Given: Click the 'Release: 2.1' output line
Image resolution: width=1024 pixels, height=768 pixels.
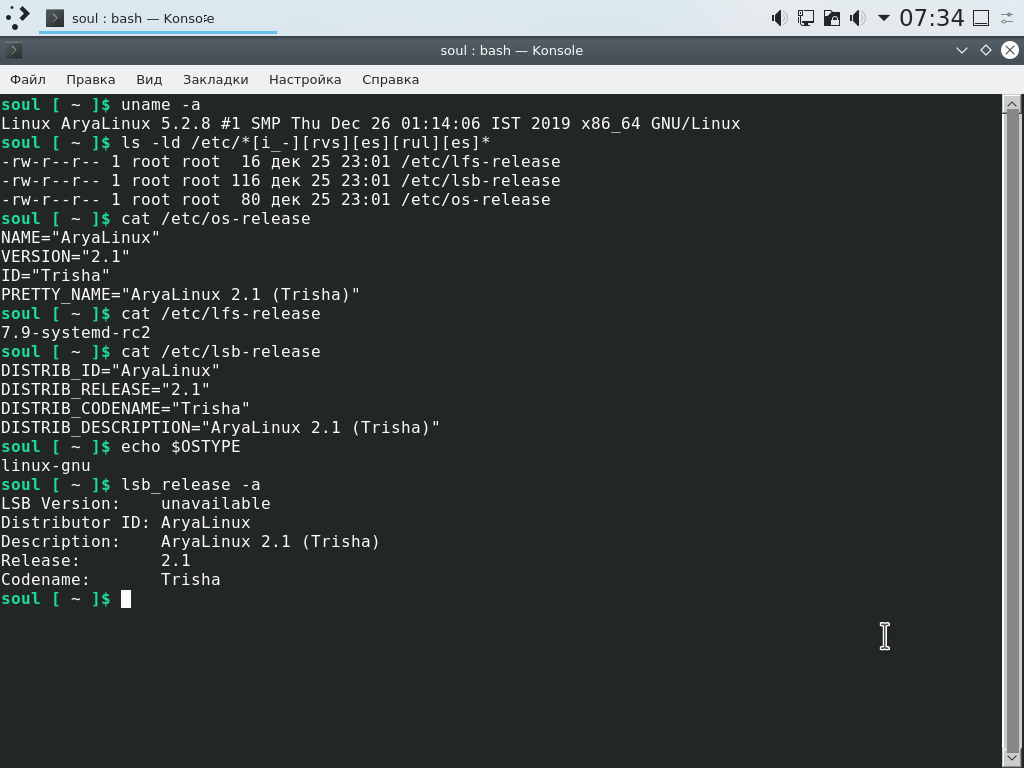Looking at the screenshot, I should pos(95,560).
